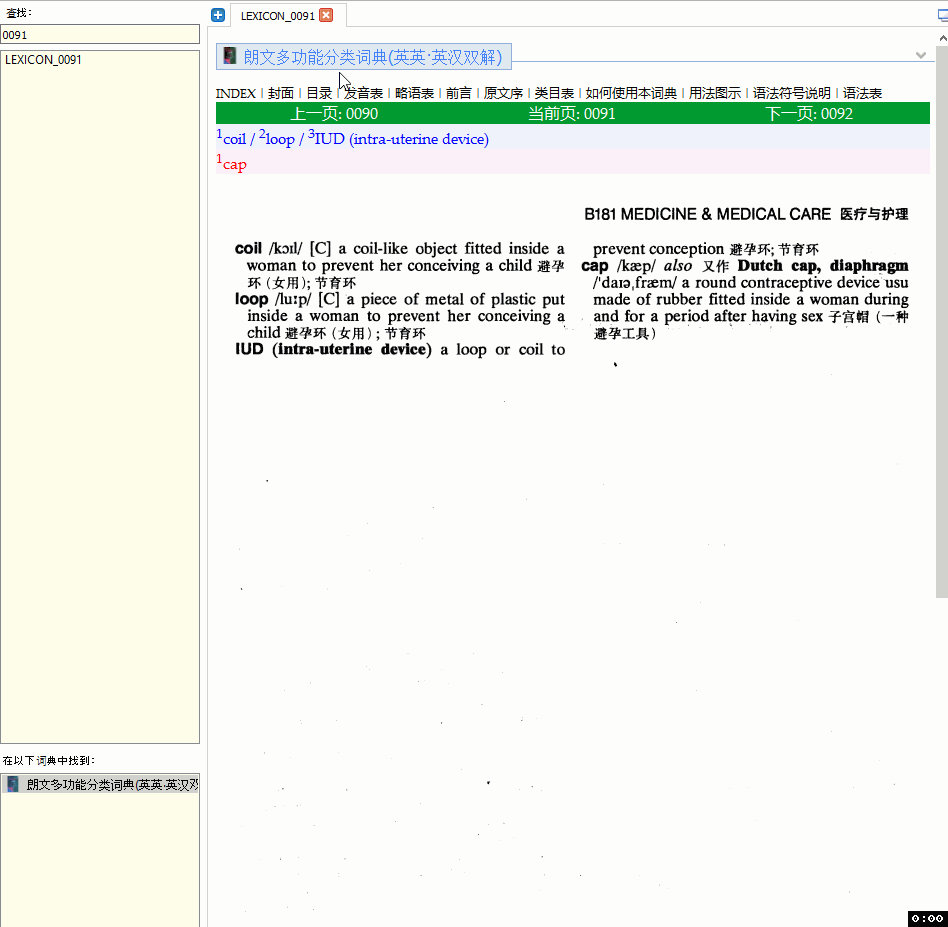Open the 用法图示 usage diagram link

point(715,93)
